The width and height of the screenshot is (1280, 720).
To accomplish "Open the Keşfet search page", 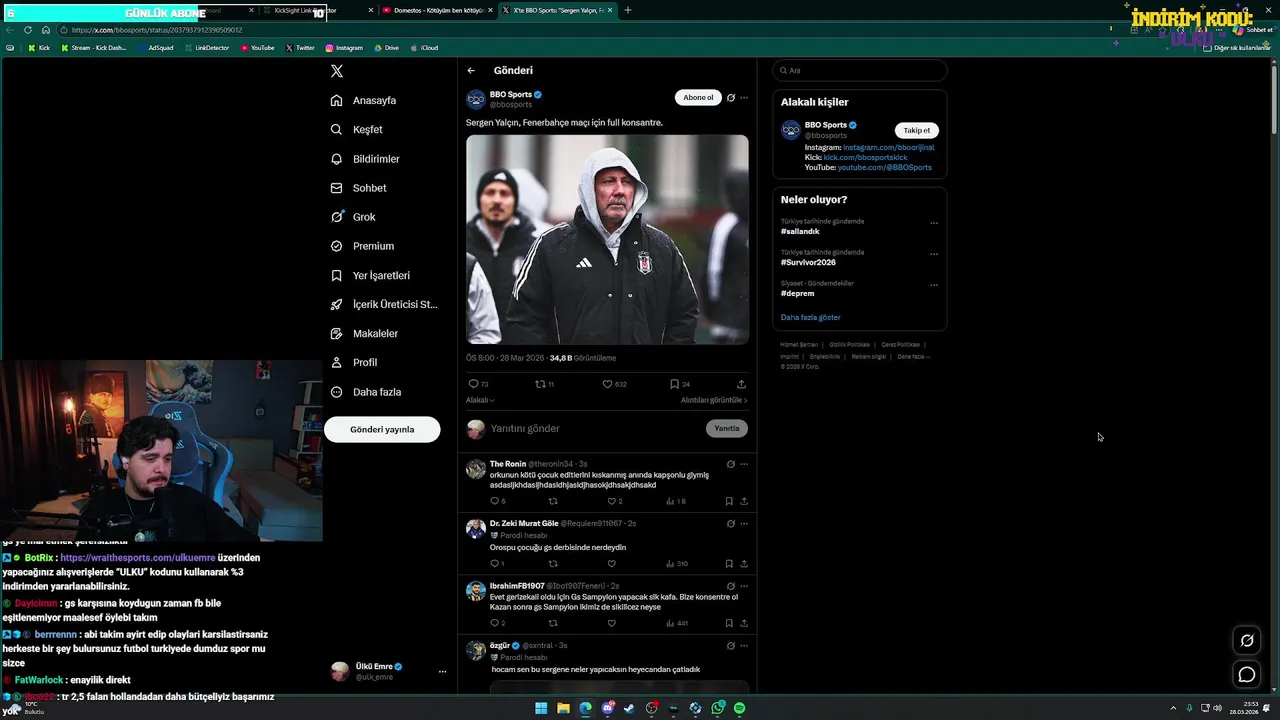I will click(x=357, y=129).
